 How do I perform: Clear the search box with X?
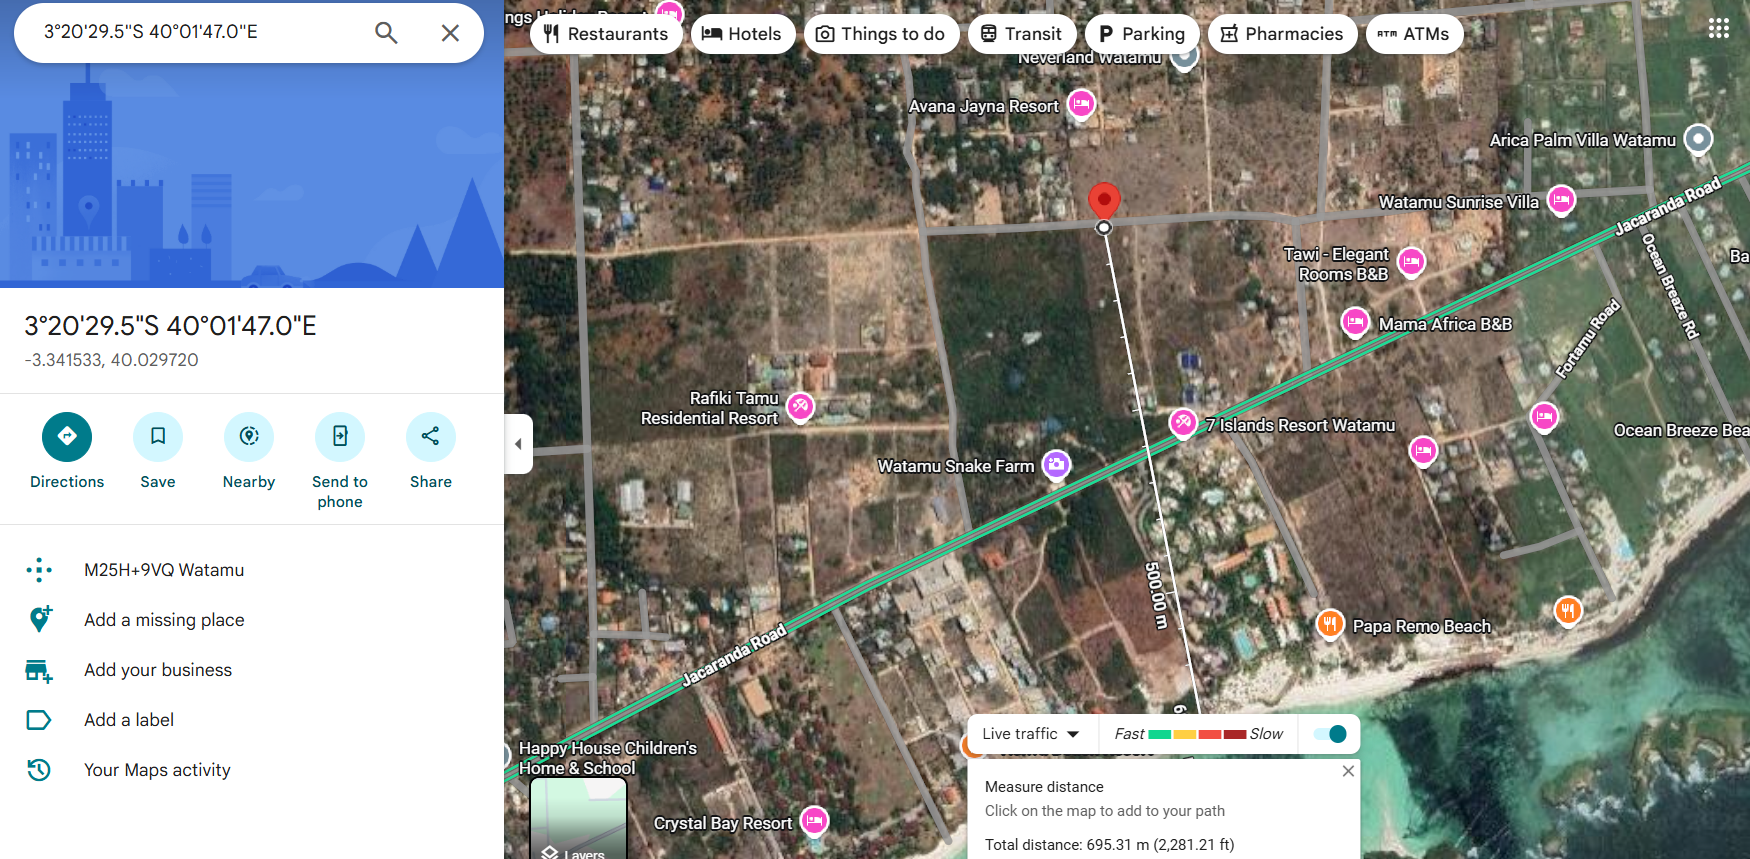pos(450,33)
